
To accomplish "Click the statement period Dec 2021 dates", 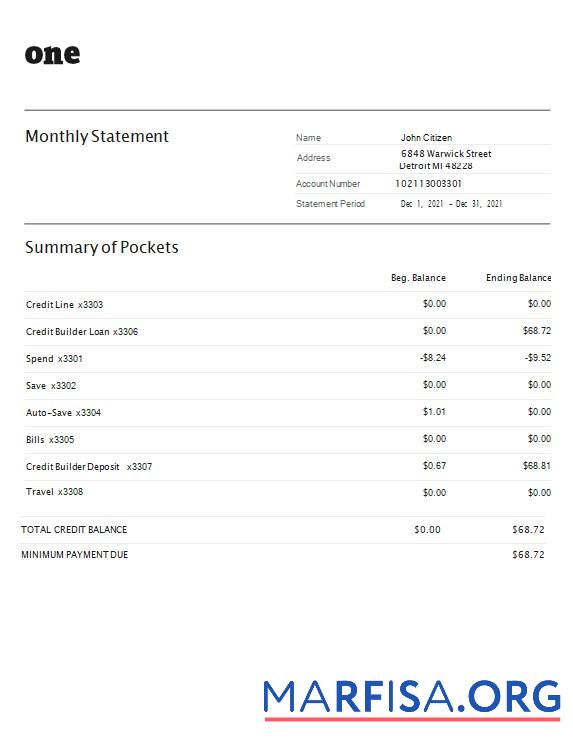I will [451, 204].
